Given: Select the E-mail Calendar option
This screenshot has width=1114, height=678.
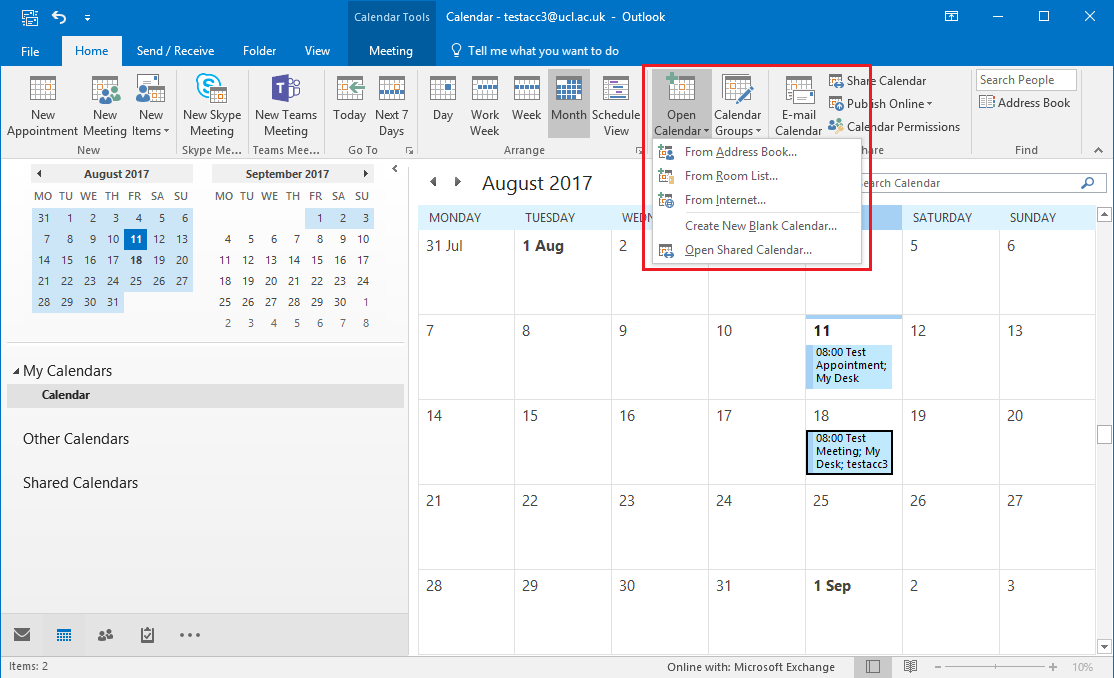Looking at the screenshot, I should click(798, 104).
